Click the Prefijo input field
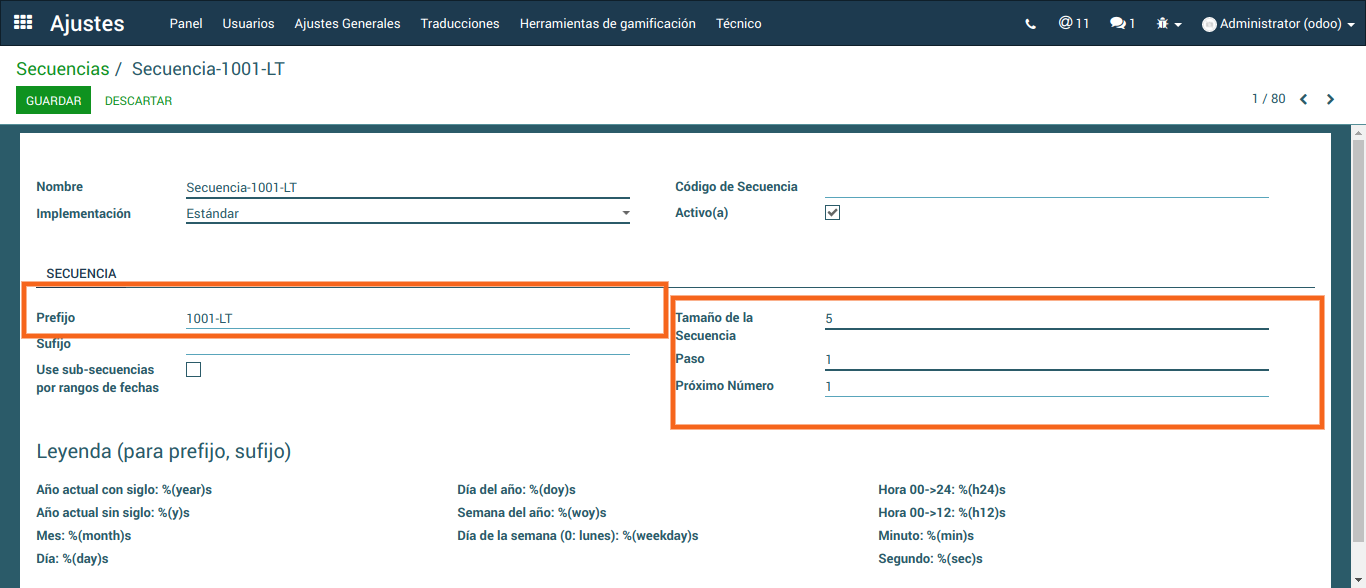1366x588 pixels. (x=408, y=319)
